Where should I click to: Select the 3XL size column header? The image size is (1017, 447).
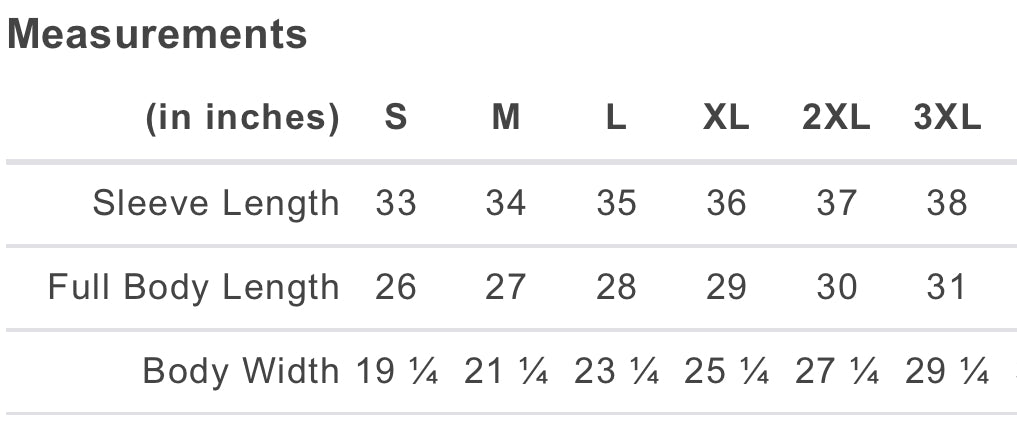[947, 118]
